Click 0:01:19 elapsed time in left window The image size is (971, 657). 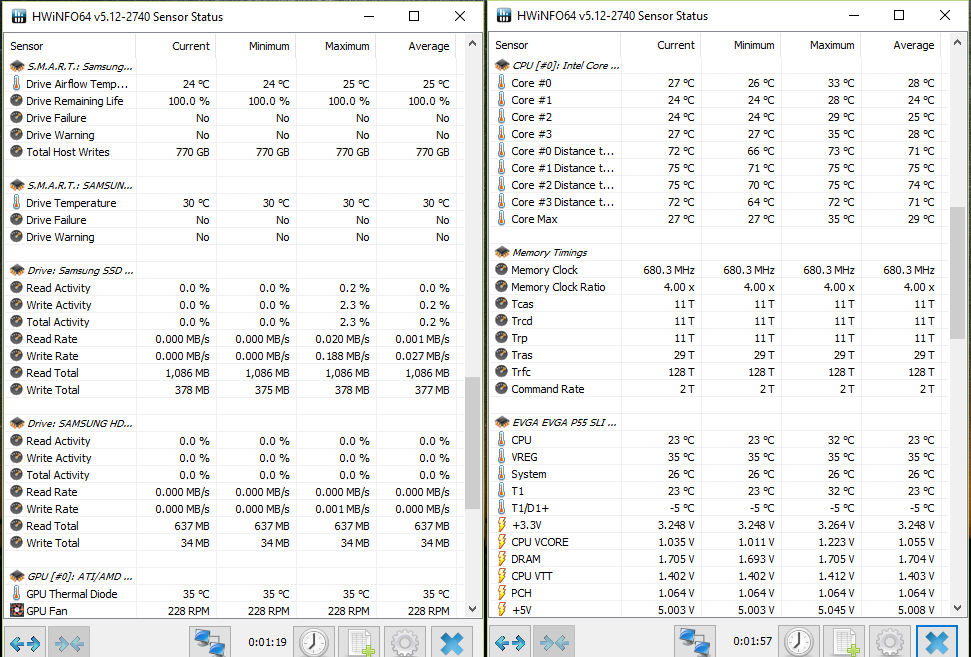tap(267, 642)
